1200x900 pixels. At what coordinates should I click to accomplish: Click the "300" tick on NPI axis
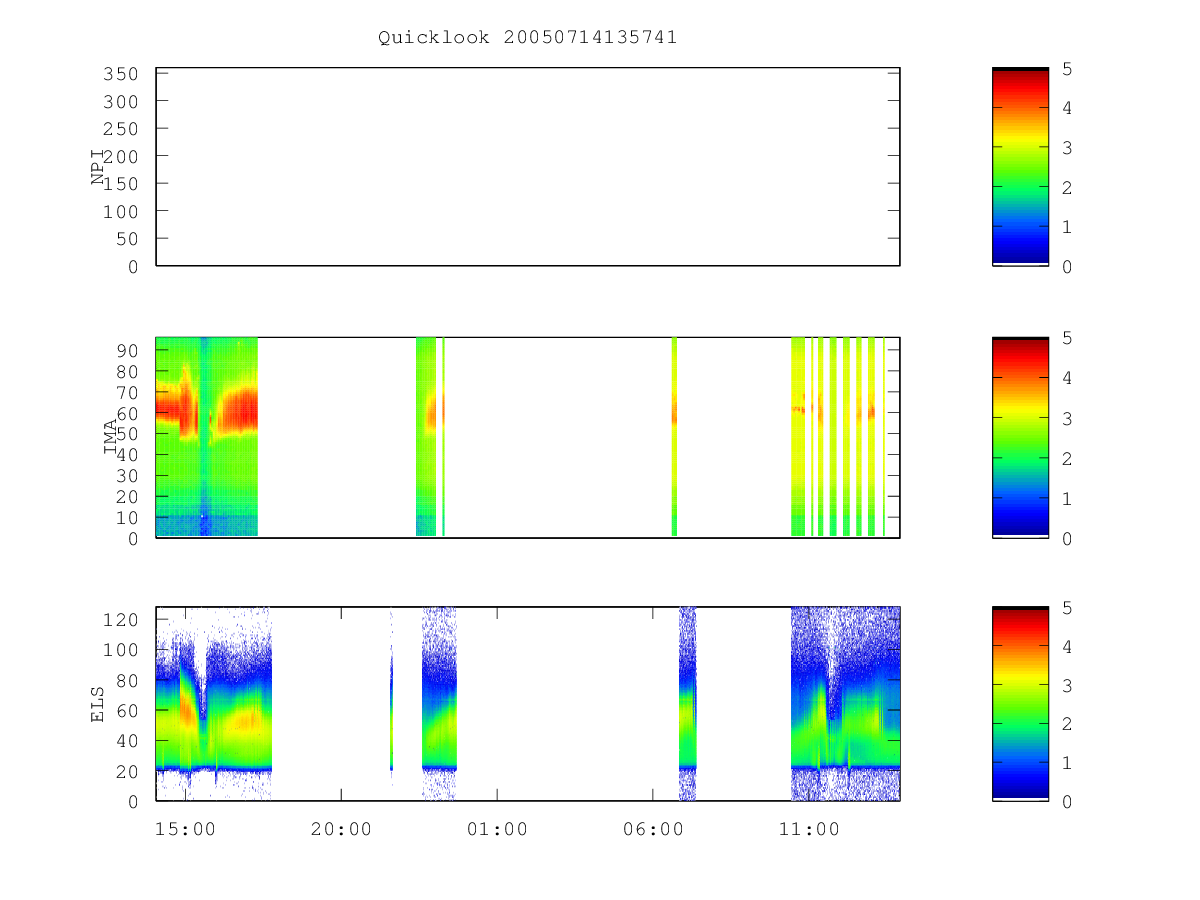click(x=120, y=102)
